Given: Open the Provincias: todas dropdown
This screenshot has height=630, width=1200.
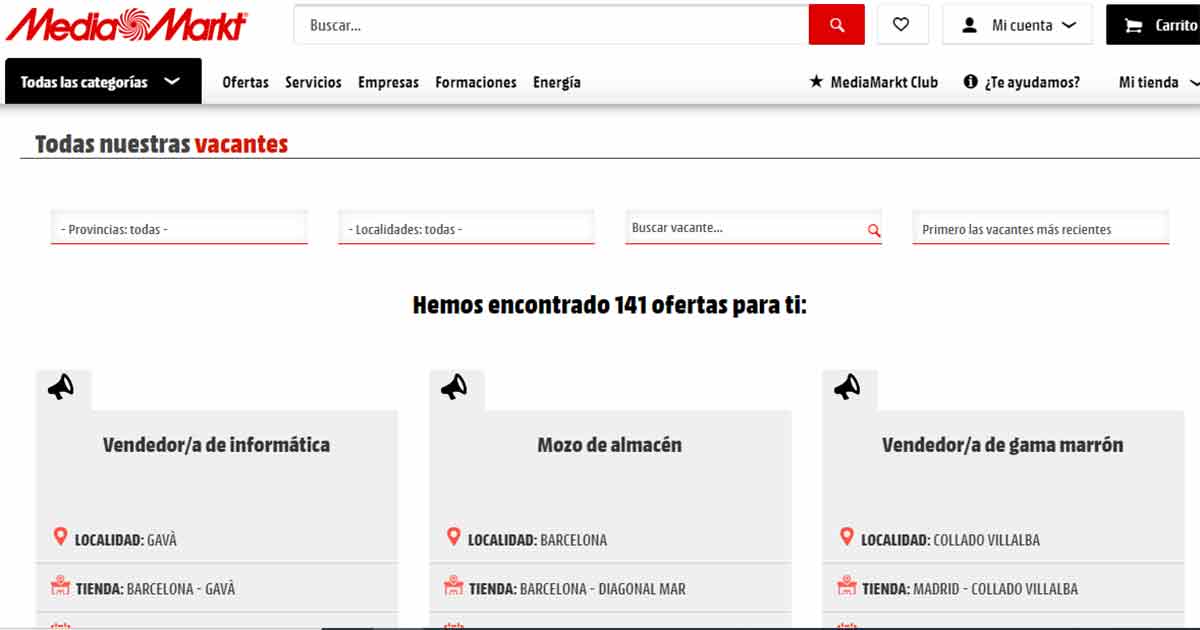Looking at the screenshot, I should [x=179, y=227].
